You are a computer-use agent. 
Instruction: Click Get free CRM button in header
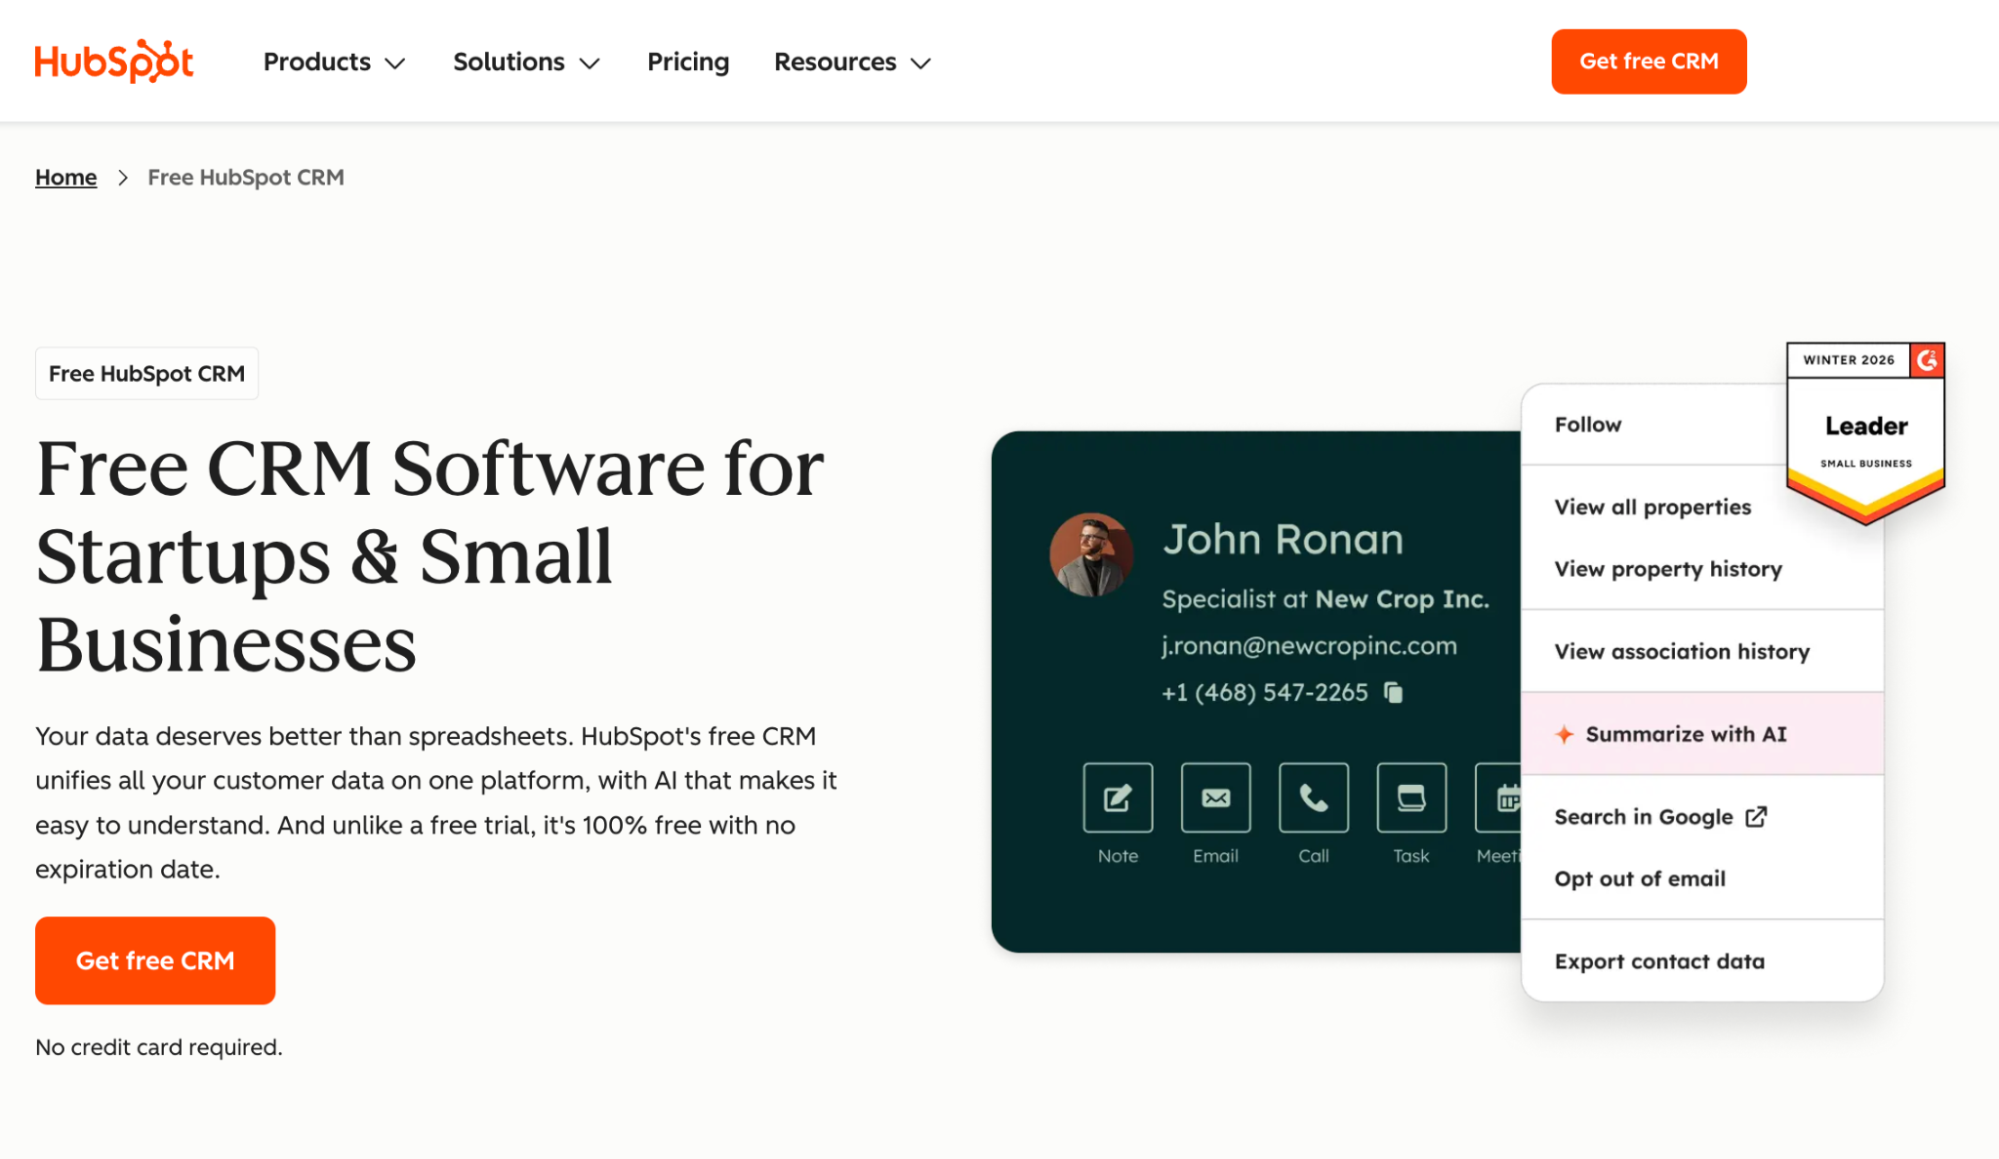(x=1649, y=62)
